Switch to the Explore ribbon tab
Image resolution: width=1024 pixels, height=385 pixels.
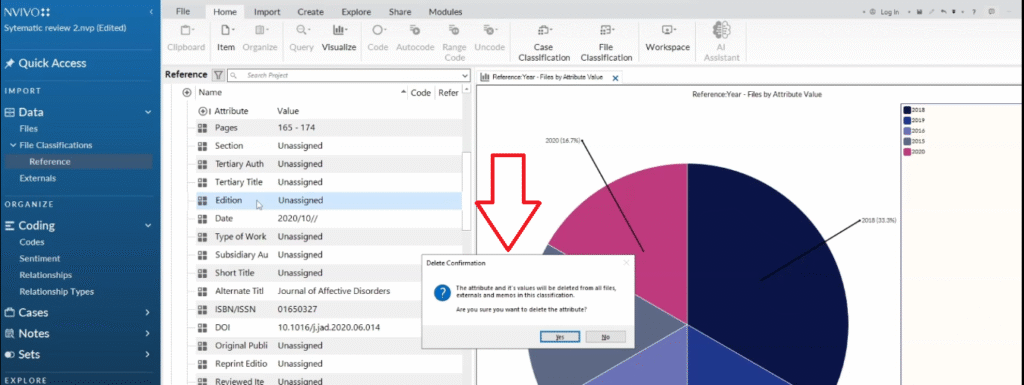356,12
